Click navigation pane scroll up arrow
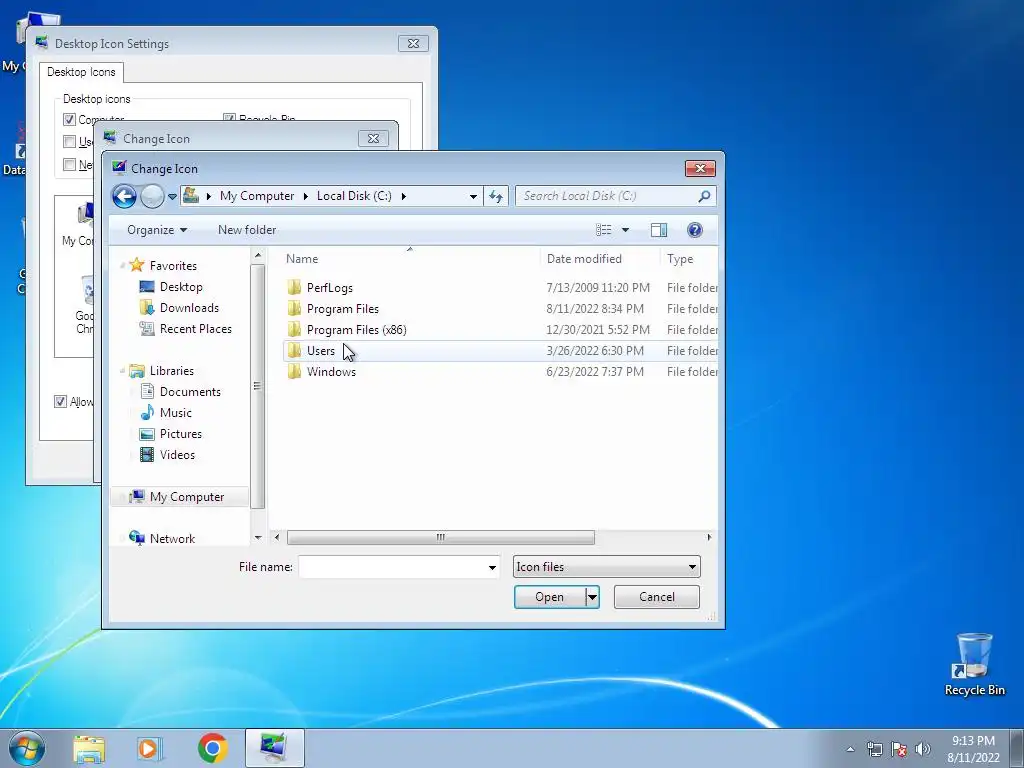This screenshot has height=768, width=1024. coord(258,255)
